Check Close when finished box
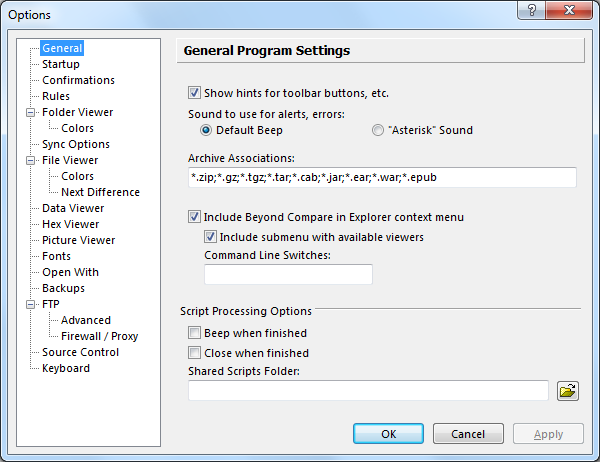The image size is (600, 462). (x=195, y=353)
